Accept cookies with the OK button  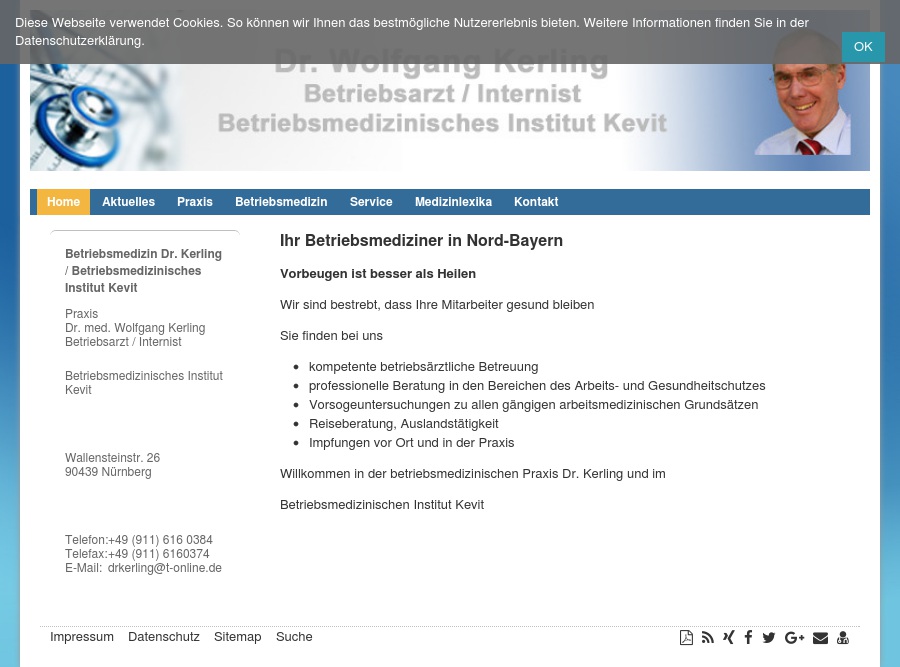pos(863,47)
